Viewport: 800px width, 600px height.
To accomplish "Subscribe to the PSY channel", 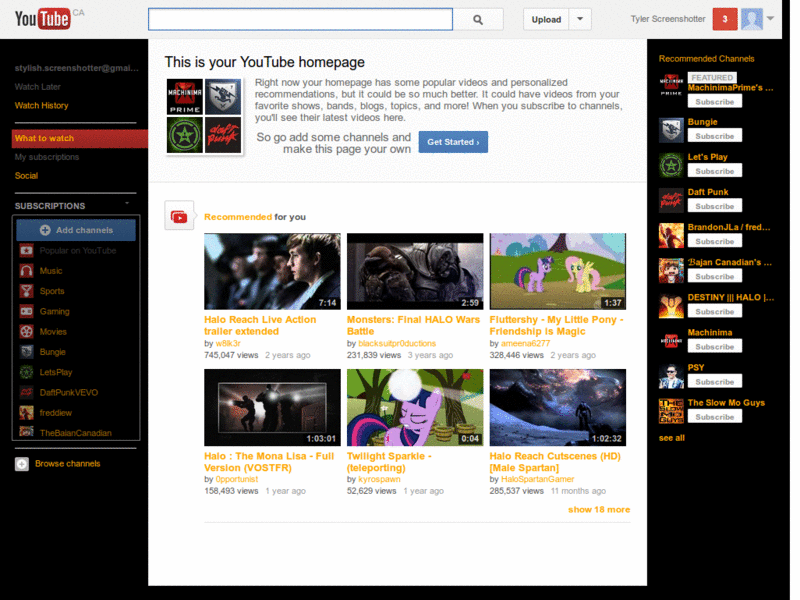I will (715, 382).
